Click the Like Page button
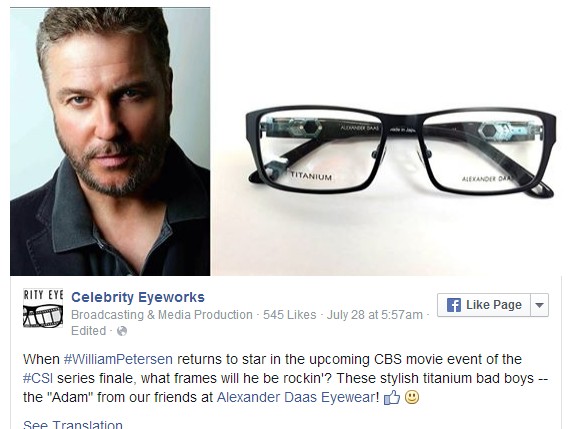The height and width of the screenshot is (429, 570). tap(484, 305)
